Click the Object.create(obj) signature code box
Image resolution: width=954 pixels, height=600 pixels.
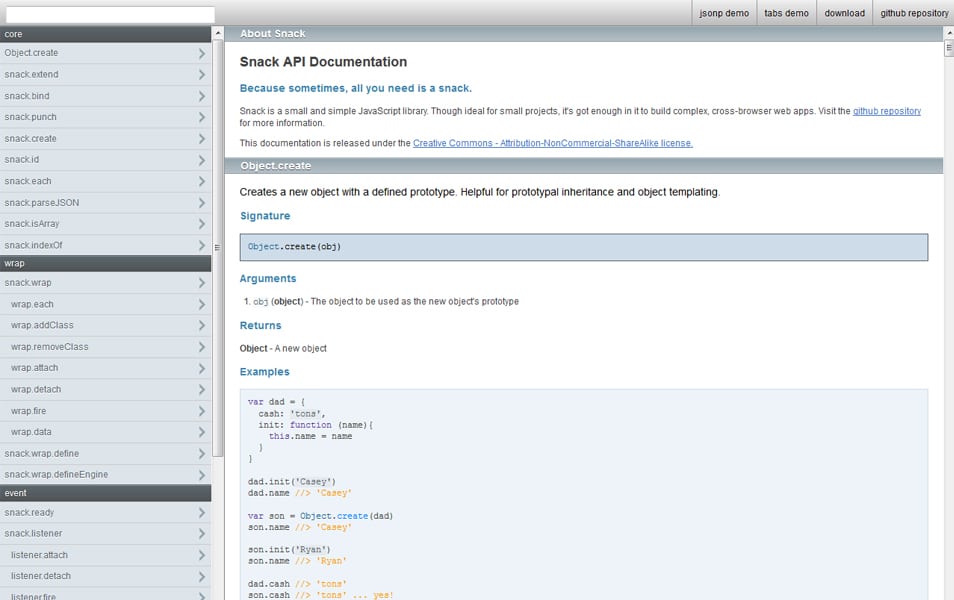[583, 247]
